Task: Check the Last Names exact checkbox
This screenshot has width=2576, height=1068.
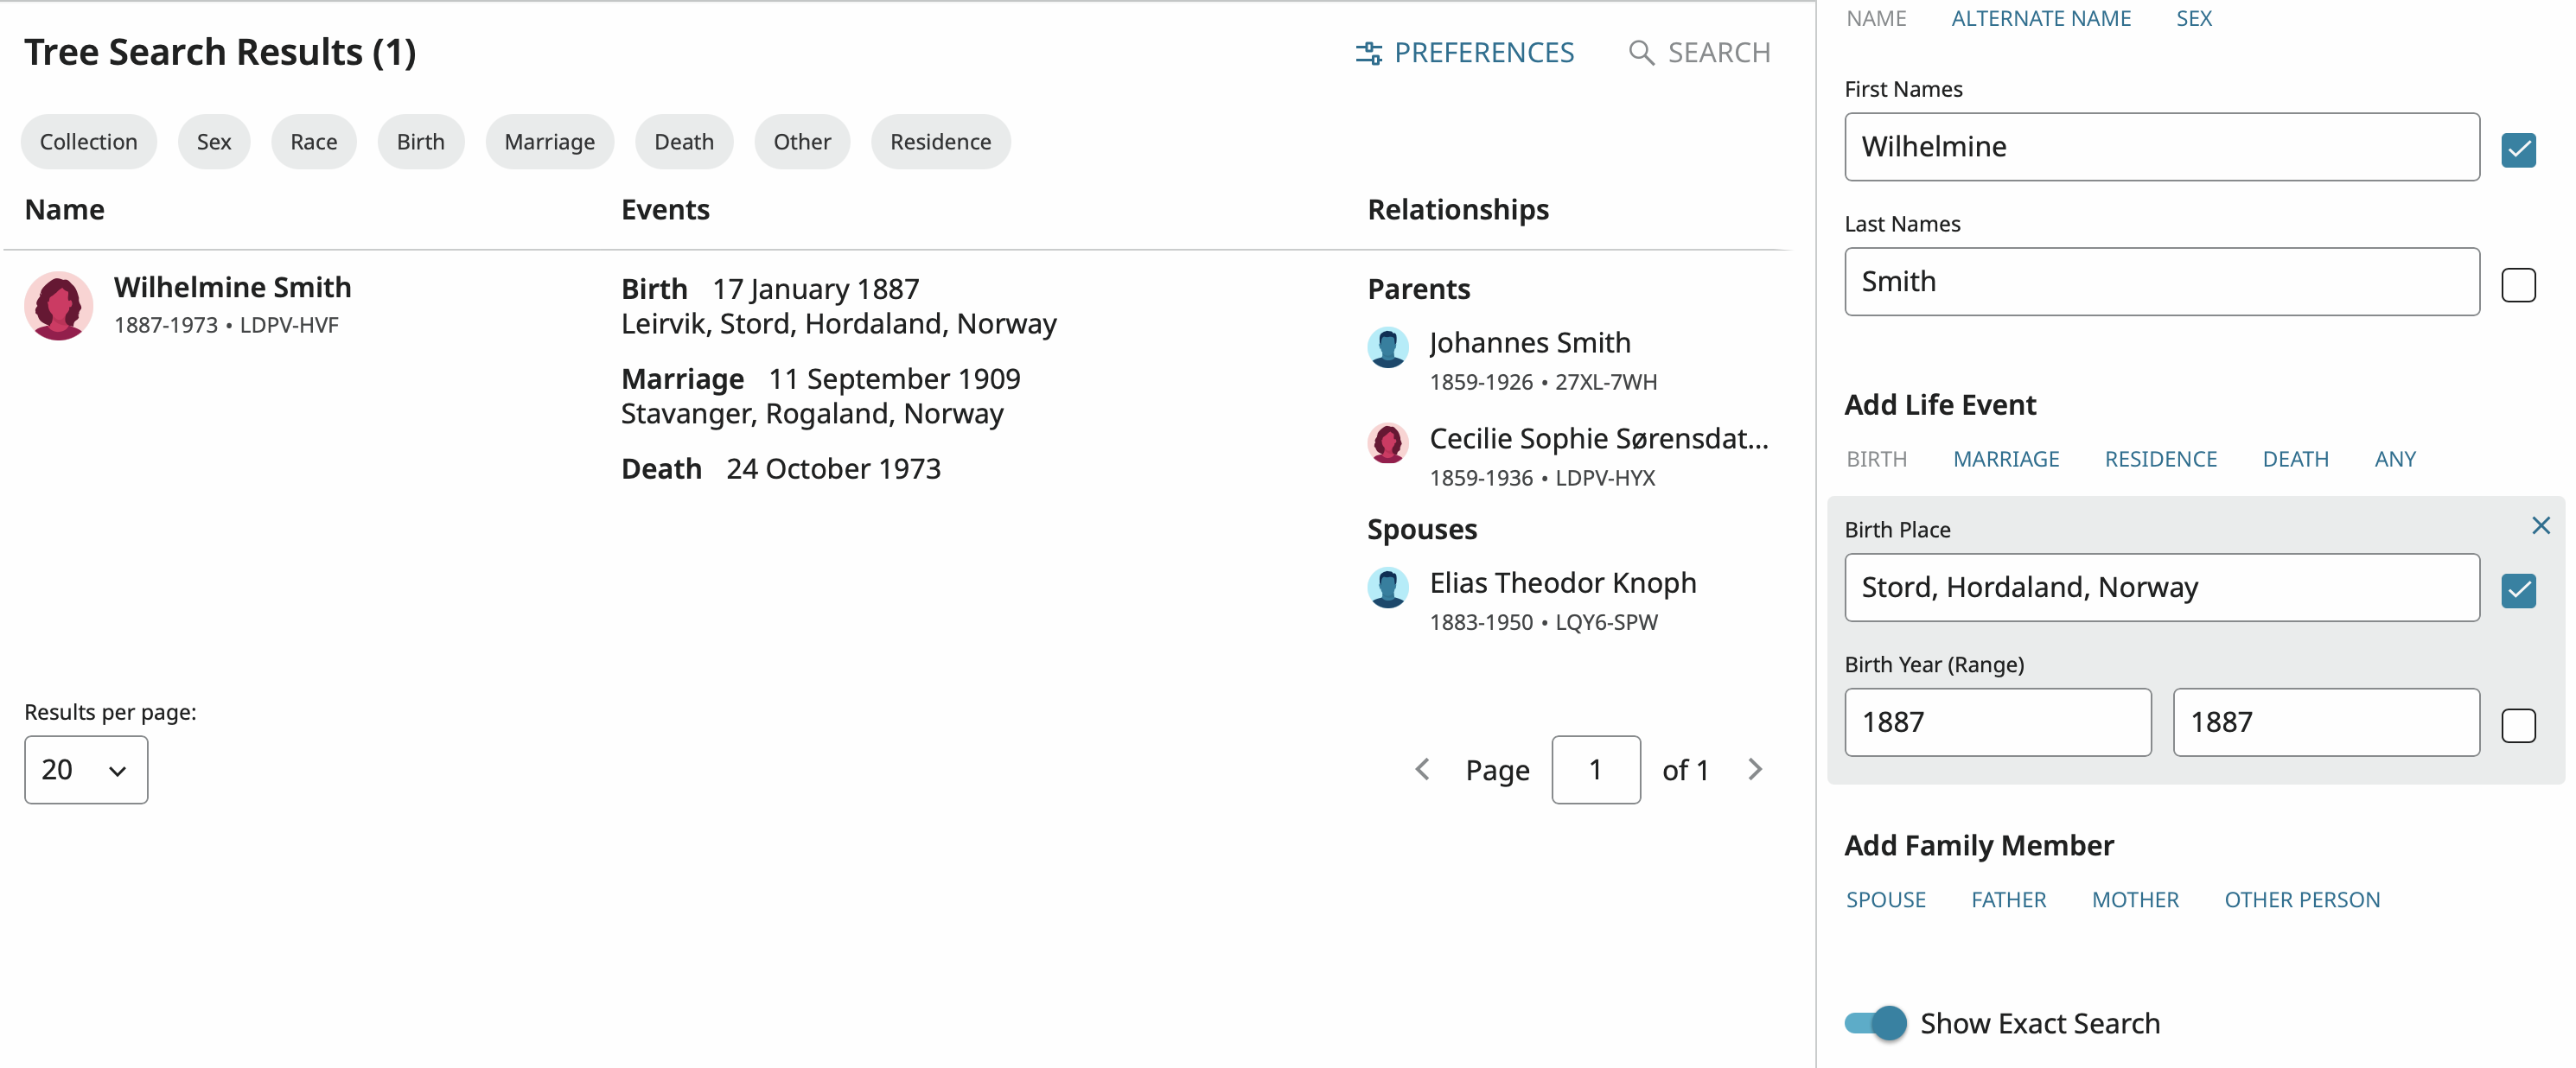Action: pyautogui.click(x=2518, y=285)
